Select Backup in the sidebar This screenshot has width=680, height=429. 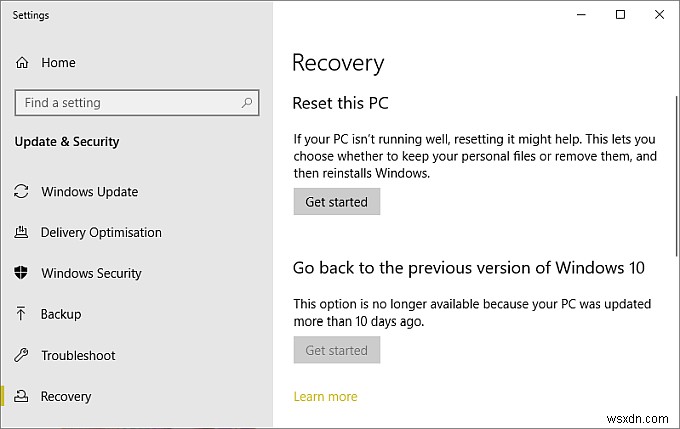pos(61,314)
